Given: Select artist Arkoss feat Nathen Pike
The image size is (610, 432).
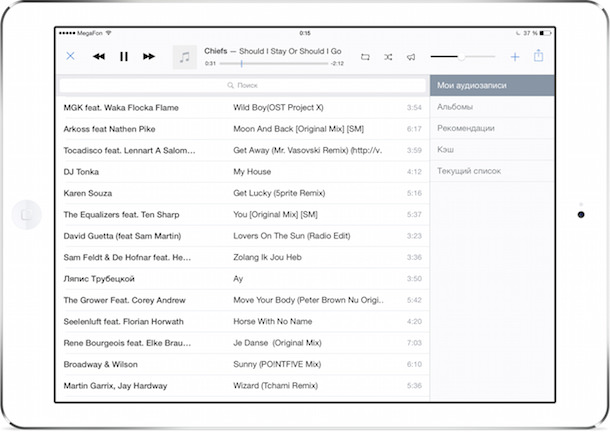Looking at the screenshot, I should point(109,129).
